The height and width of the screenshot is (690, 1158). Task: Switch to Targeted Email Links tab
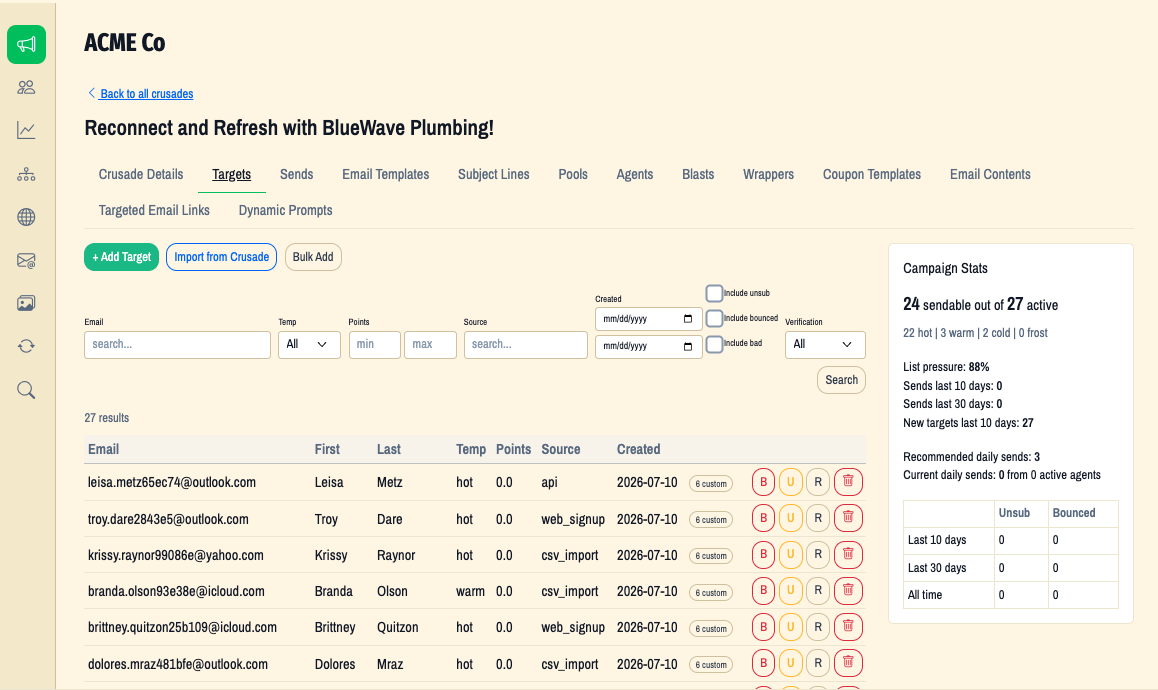point(154,211)
